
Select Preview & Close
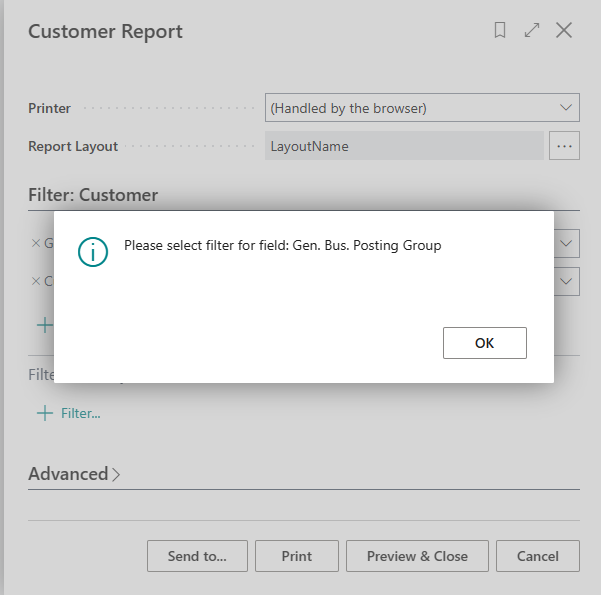[x=417, y=556]
